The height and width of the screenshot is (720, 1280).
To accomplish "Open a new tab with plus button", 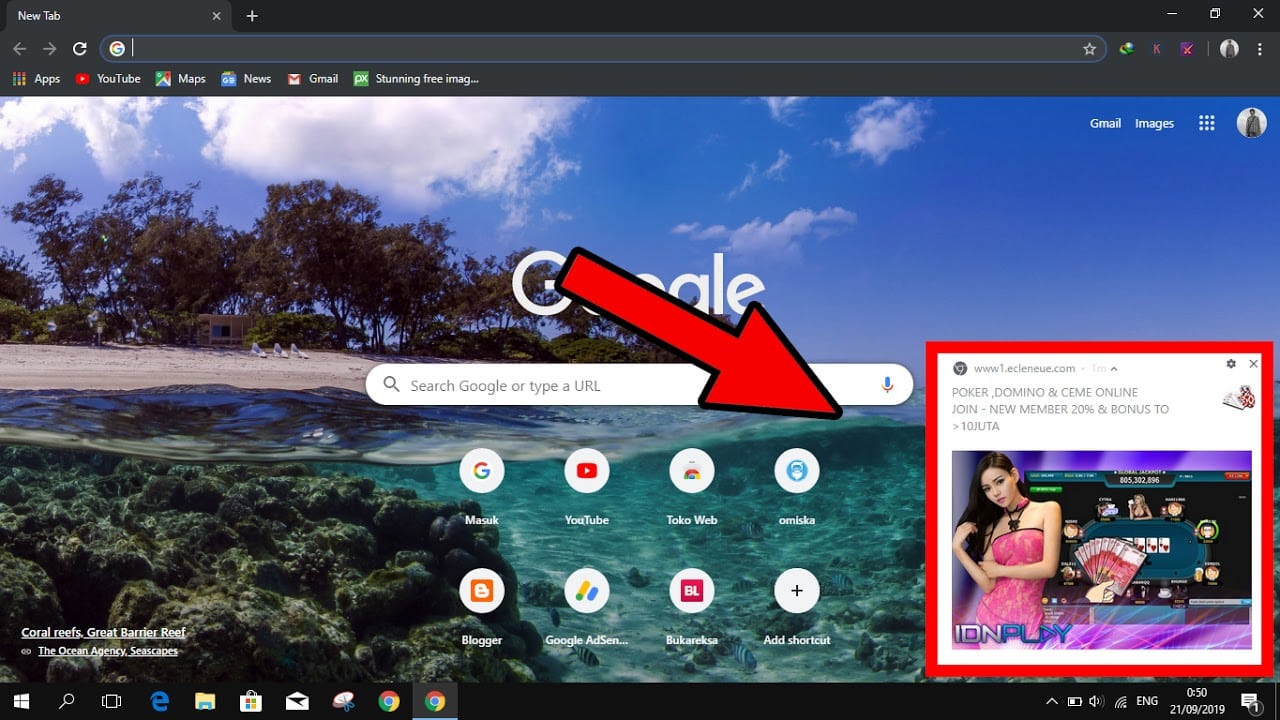I will click(252, 16).
